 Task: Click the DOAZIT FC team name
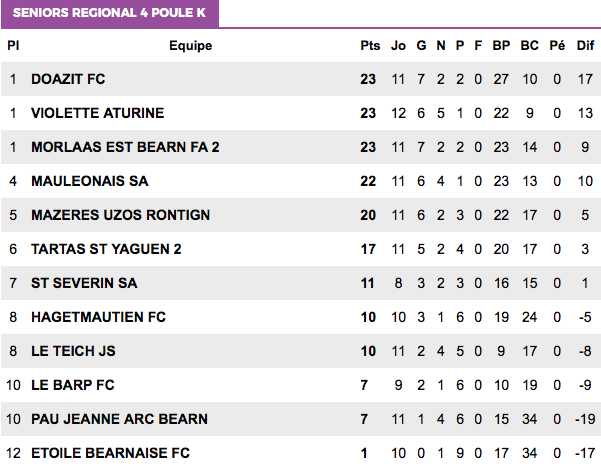tap(68, 79)
